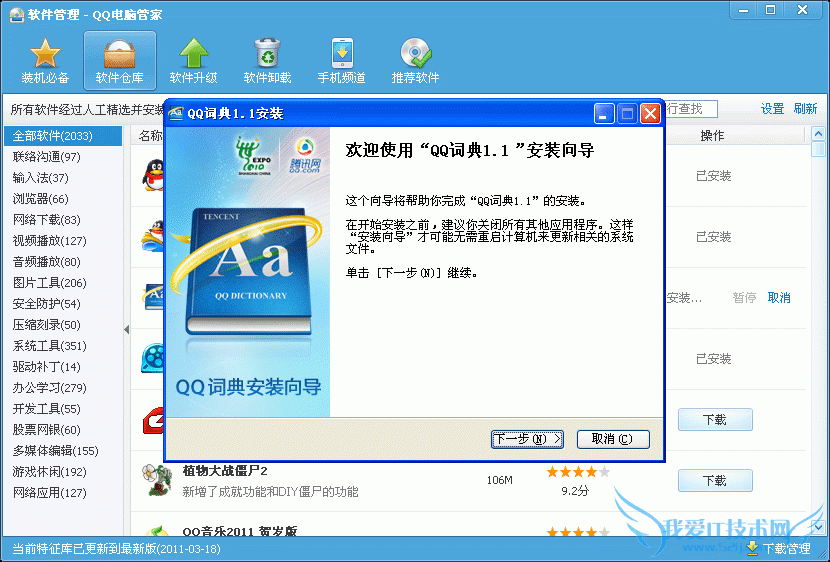The width and height of the screenshot is (830, 562).
Task: Open the 推荐软件 disc tab
Action: [x=416, y=60]
